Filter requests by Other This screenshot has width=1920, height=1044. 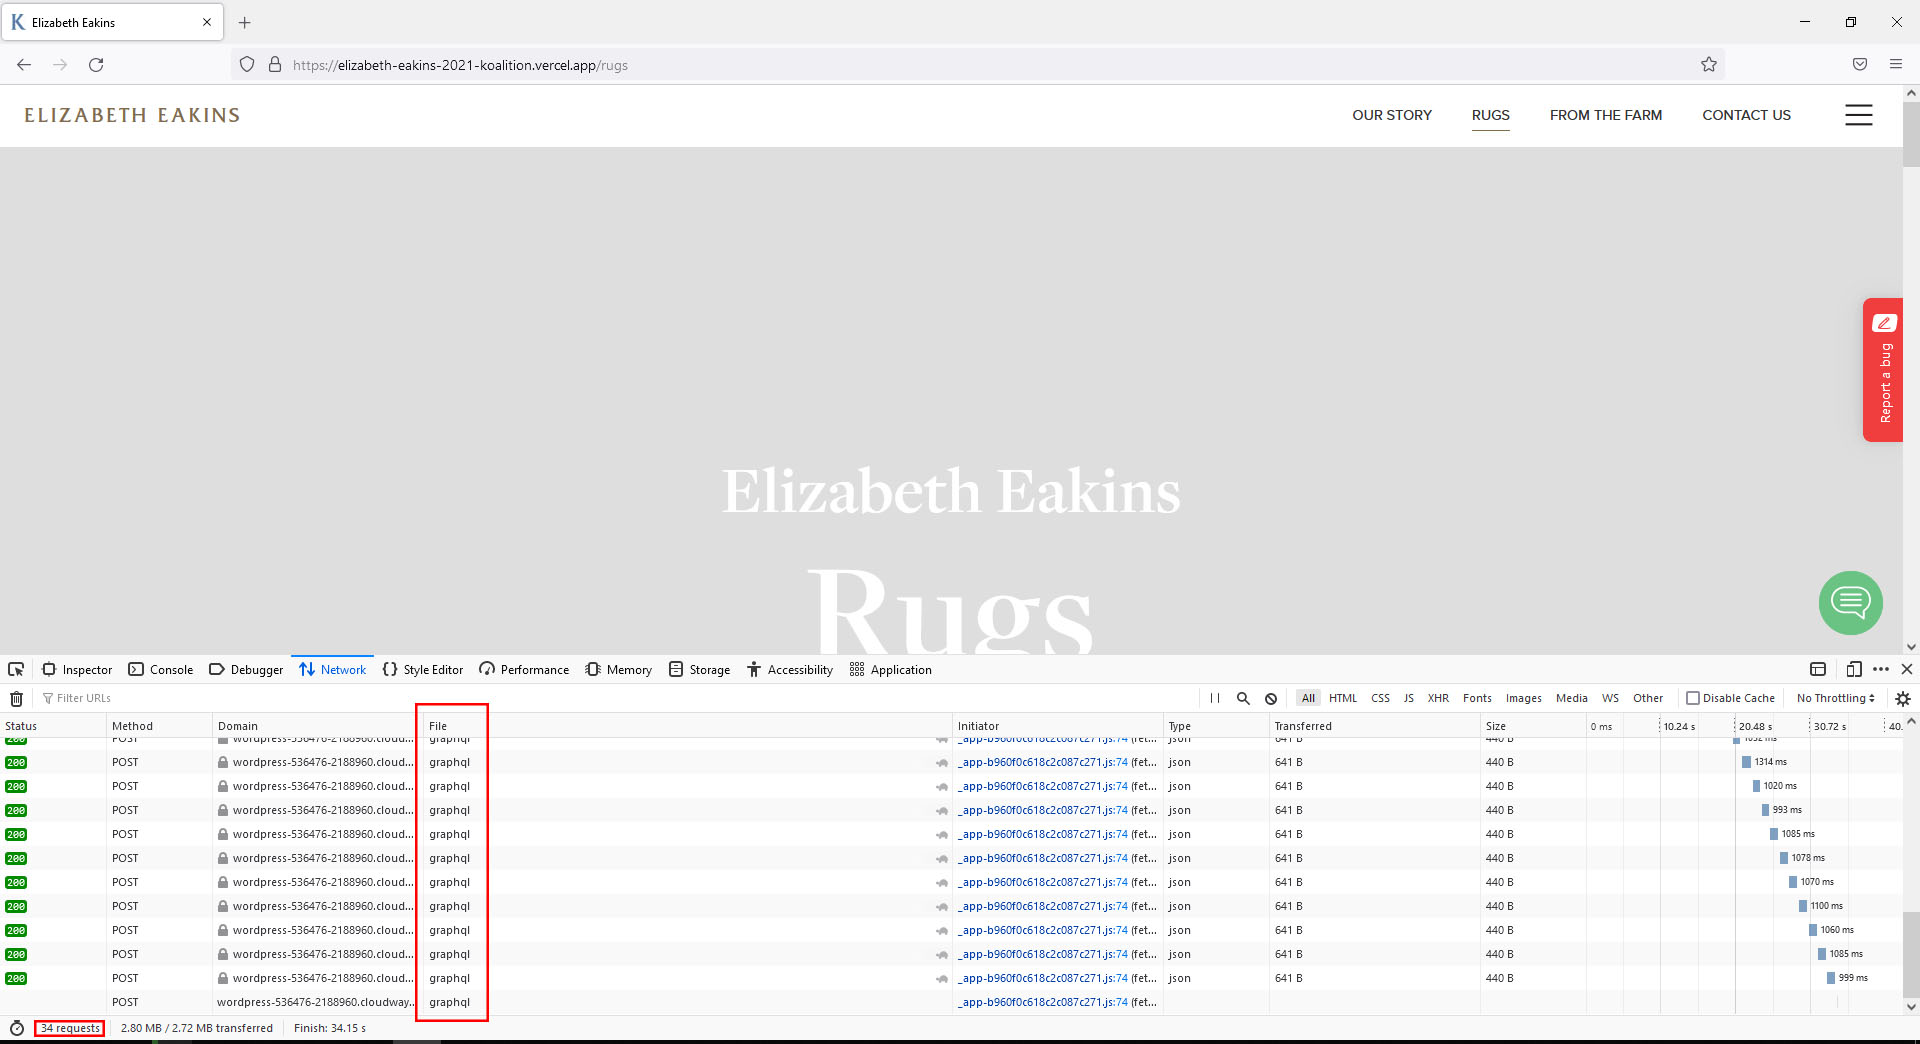[1648, 698]
